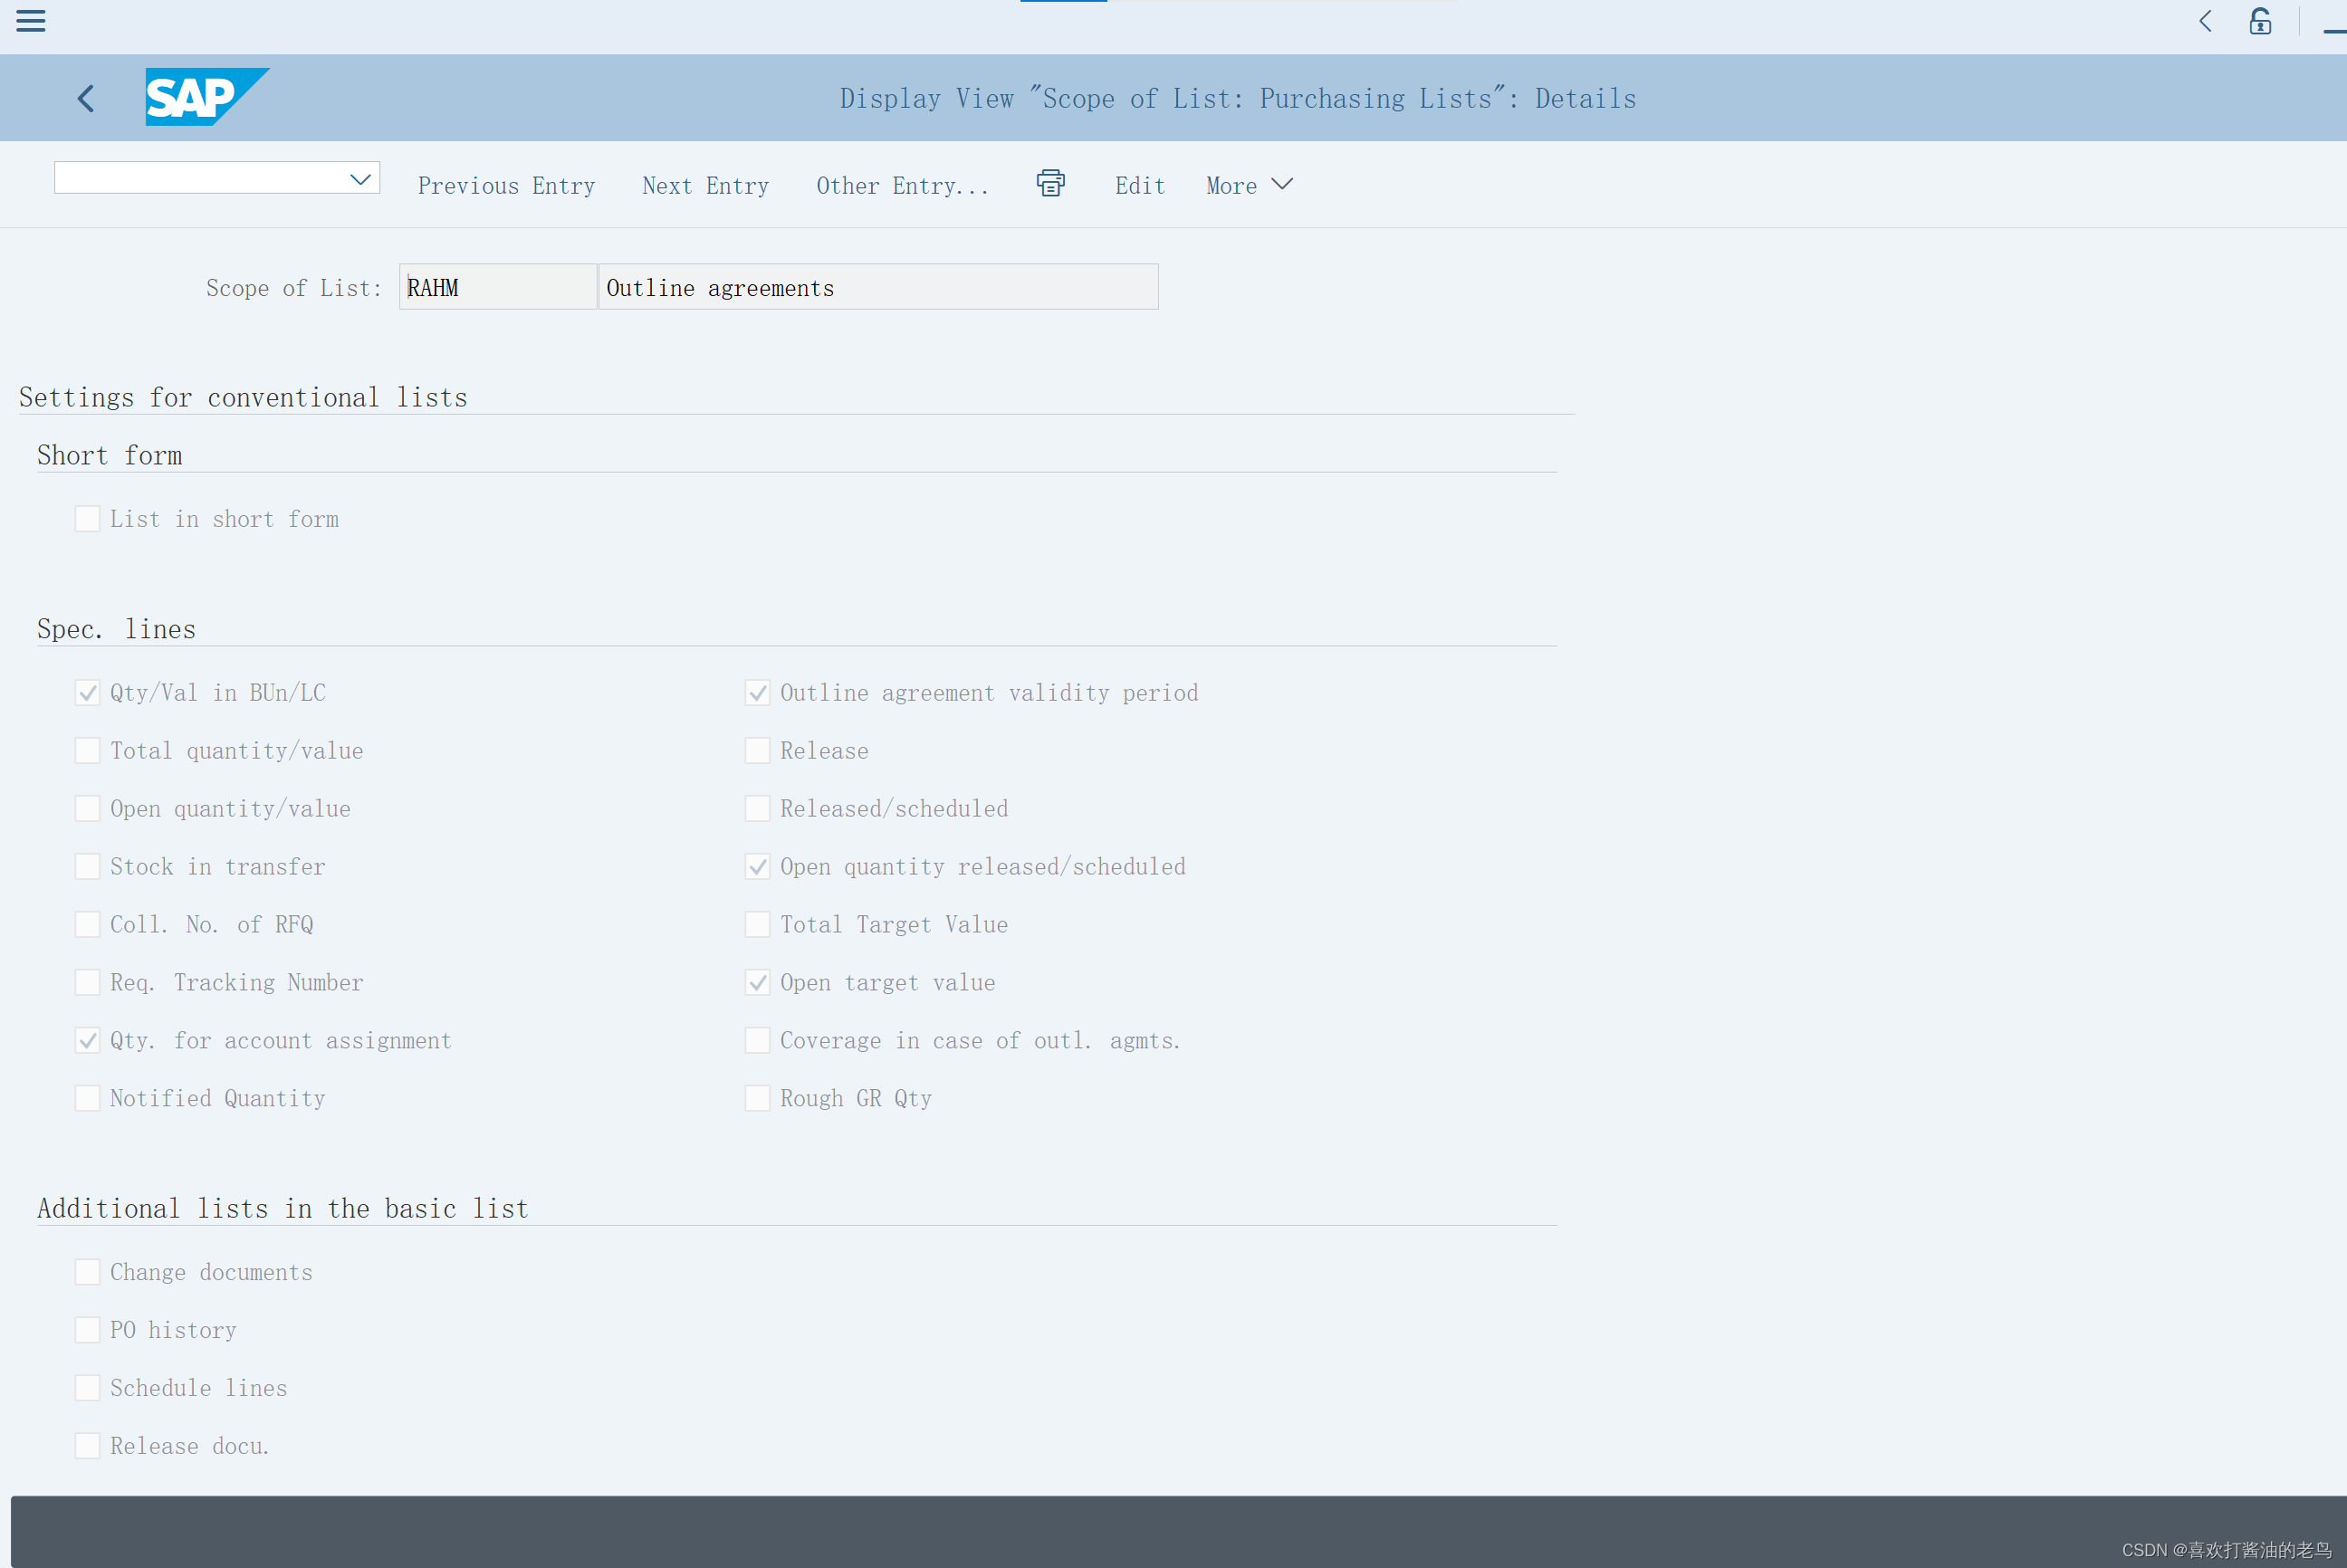Click the top-right left chevron icon
Image resolution: width=2347 pixels, height=1568 pixels.
click(x=2205, y=21)
